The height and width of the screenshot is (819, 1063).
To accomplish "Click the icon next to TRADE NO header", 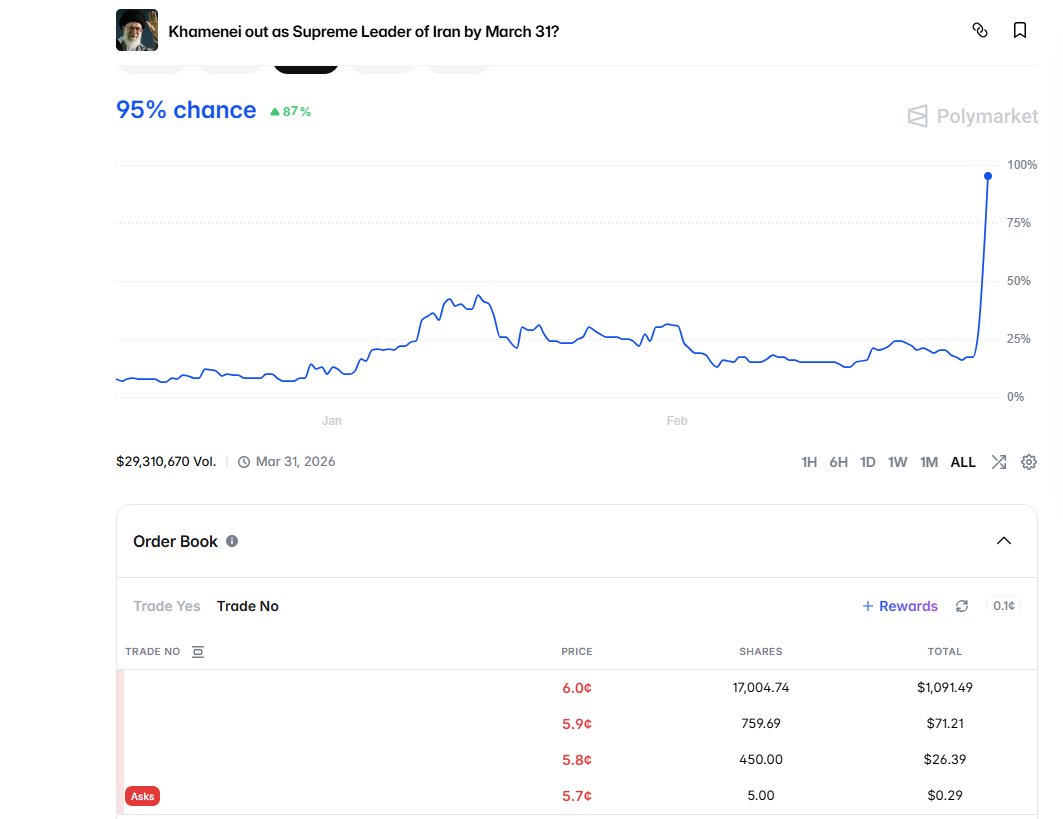I will (198, 652).
